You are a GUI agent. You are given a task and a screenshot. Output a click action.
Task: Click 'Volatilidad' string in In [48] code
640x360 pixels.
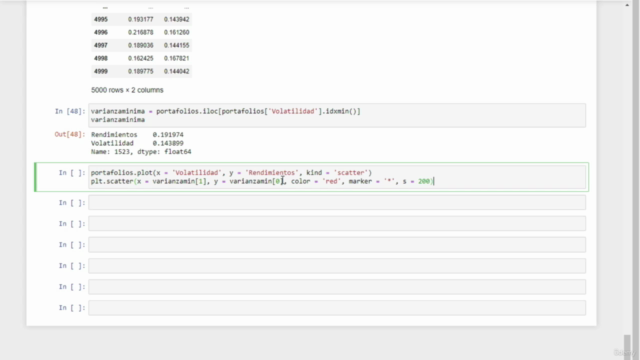tap(293, 111)
